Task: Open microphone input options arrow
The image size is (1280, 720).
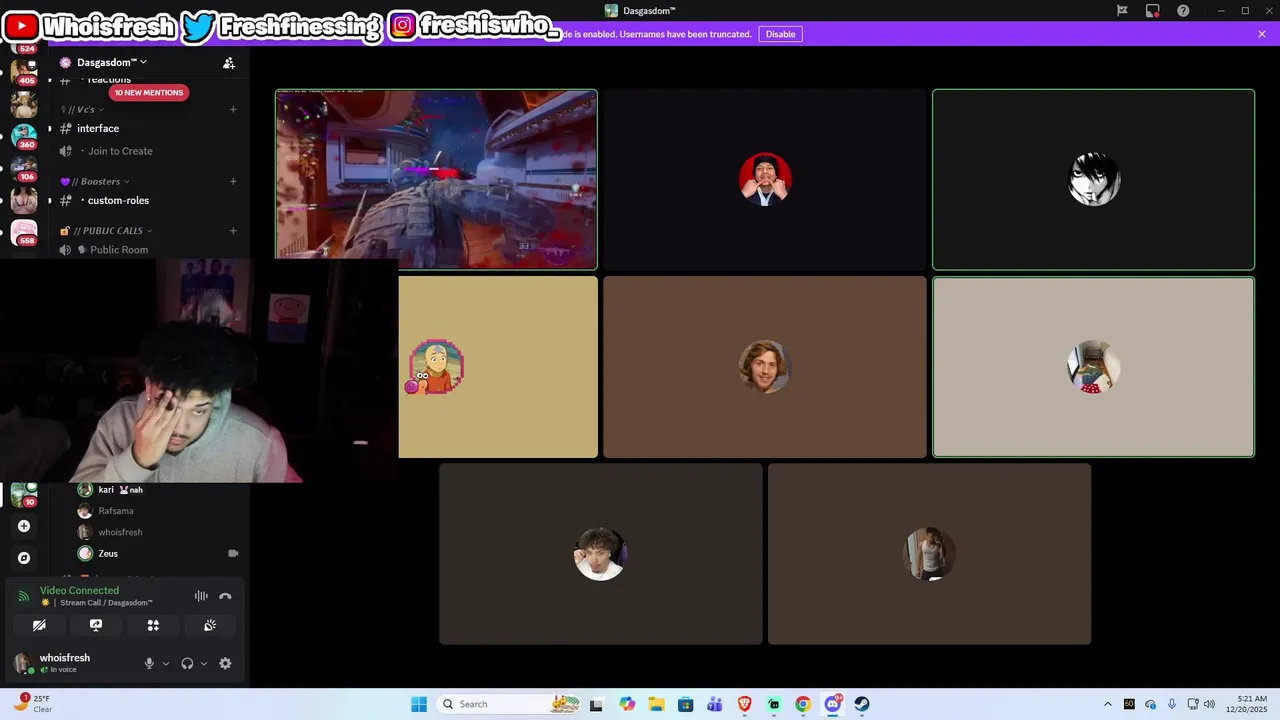Action: coord(166,663)
